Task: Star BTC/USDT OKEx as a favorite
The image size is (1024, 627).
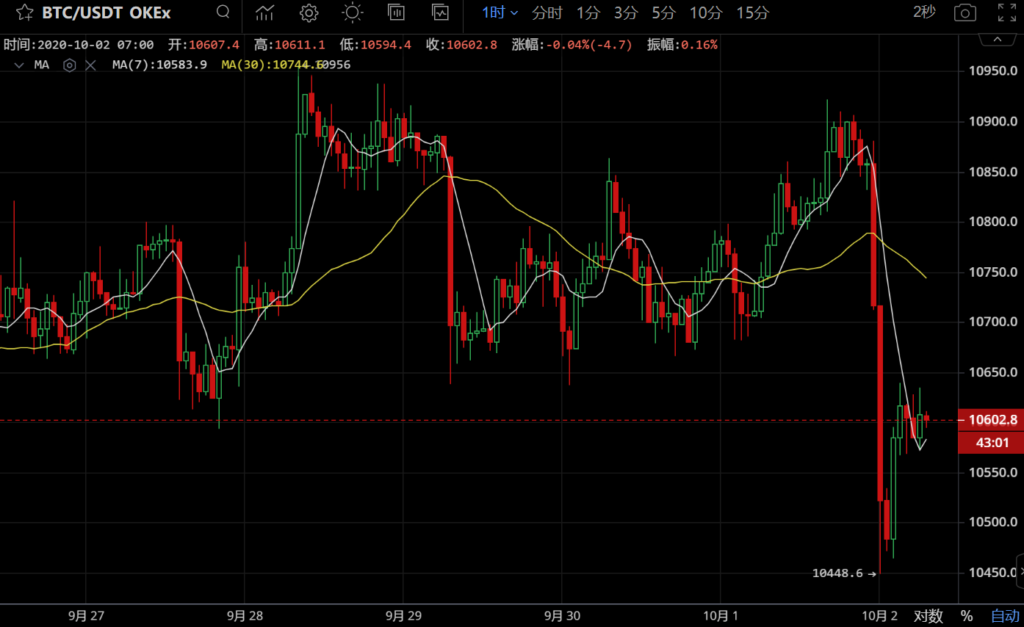Action: point(25,12)
